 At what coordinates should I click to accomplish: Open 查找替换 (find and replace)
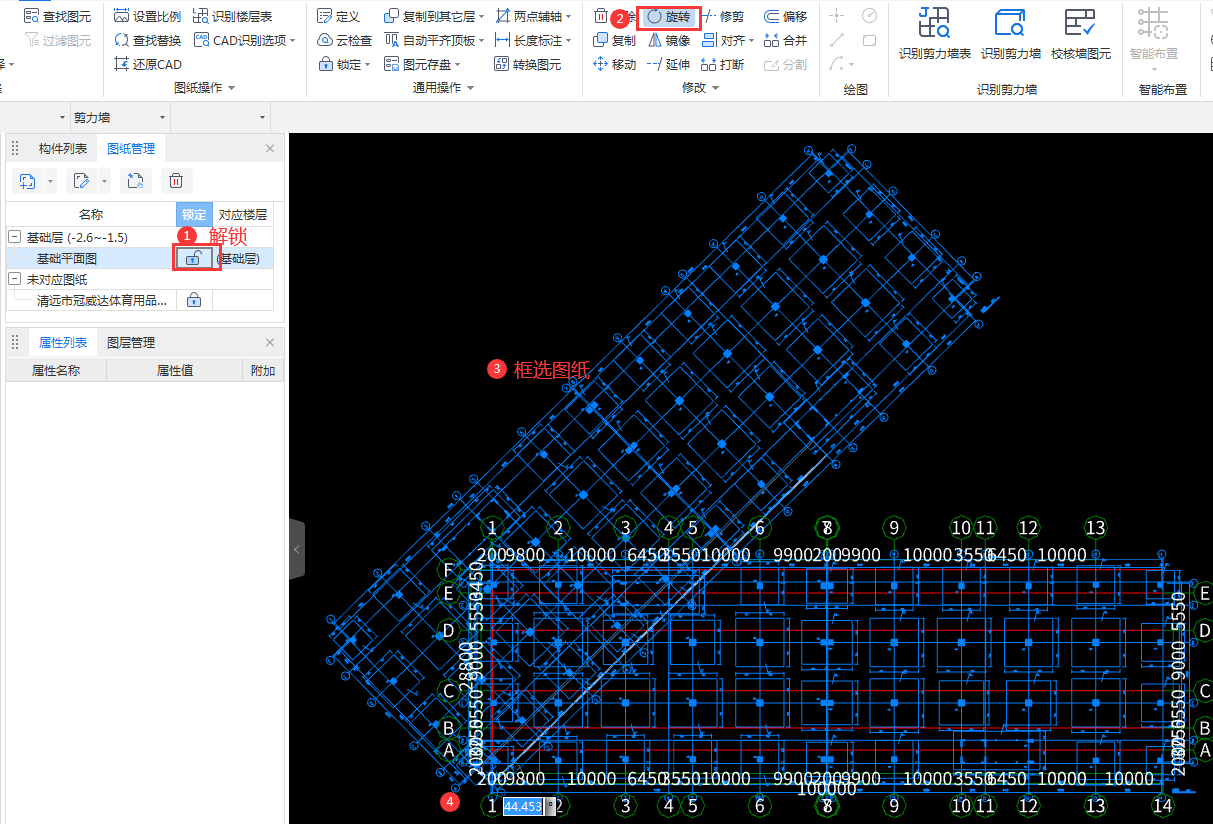(x=147, y=40)
